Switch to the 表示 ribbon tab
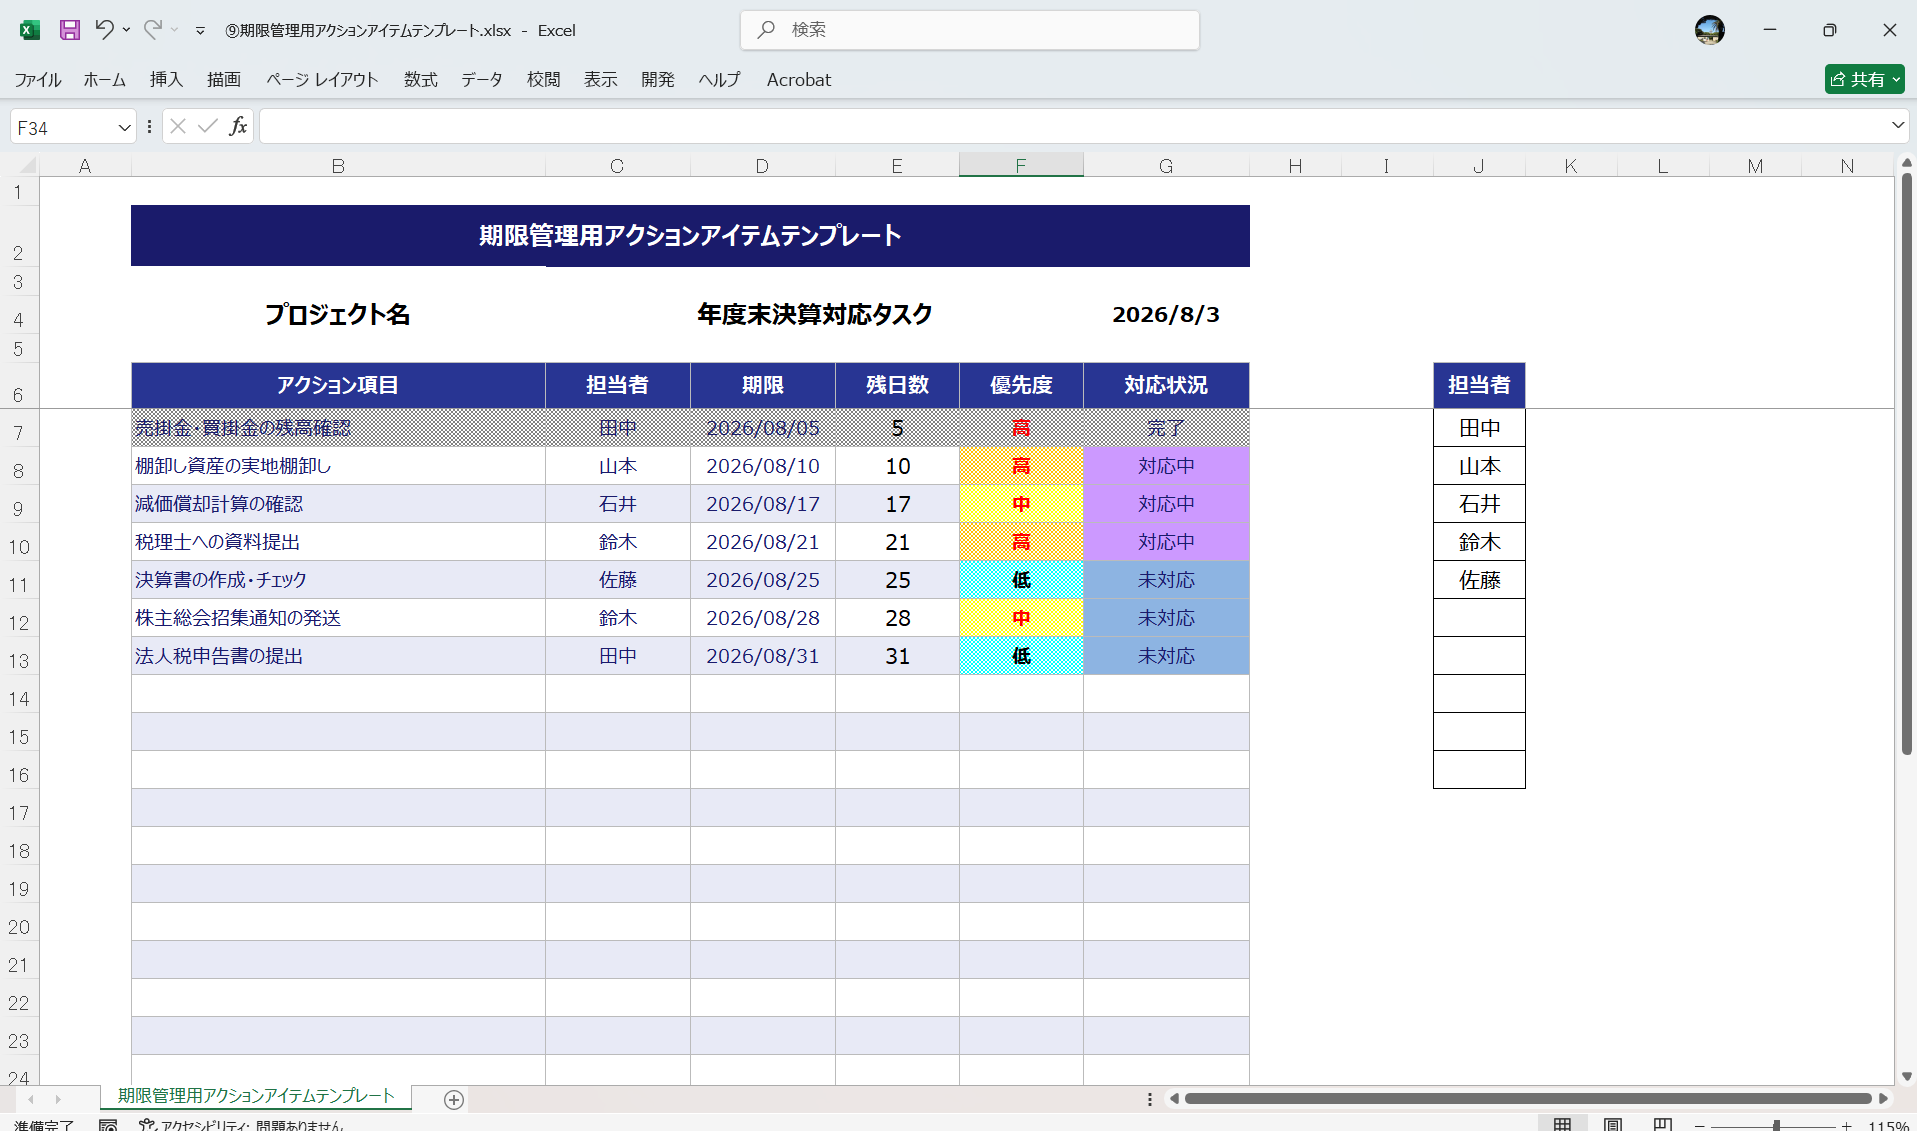This screenshot has height=1131, width=1917. (x=601, y=79)
